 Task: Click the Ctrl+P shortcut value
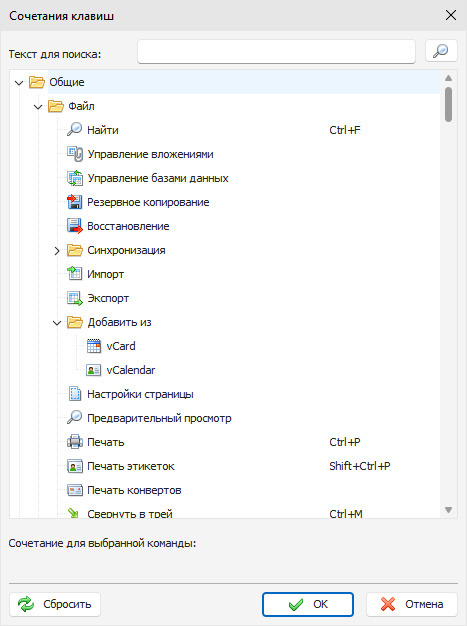pos(345,442)
